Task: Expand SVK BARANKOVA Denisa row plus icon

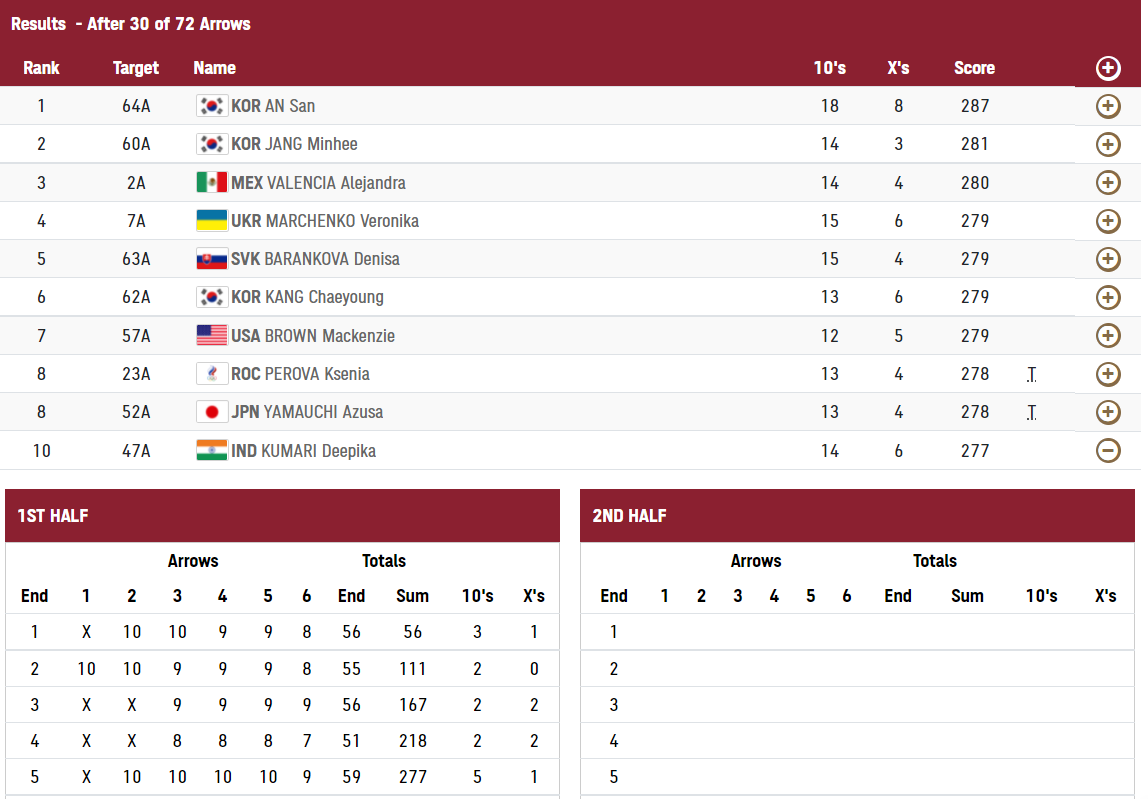Action: click(x=1108, y=259)
